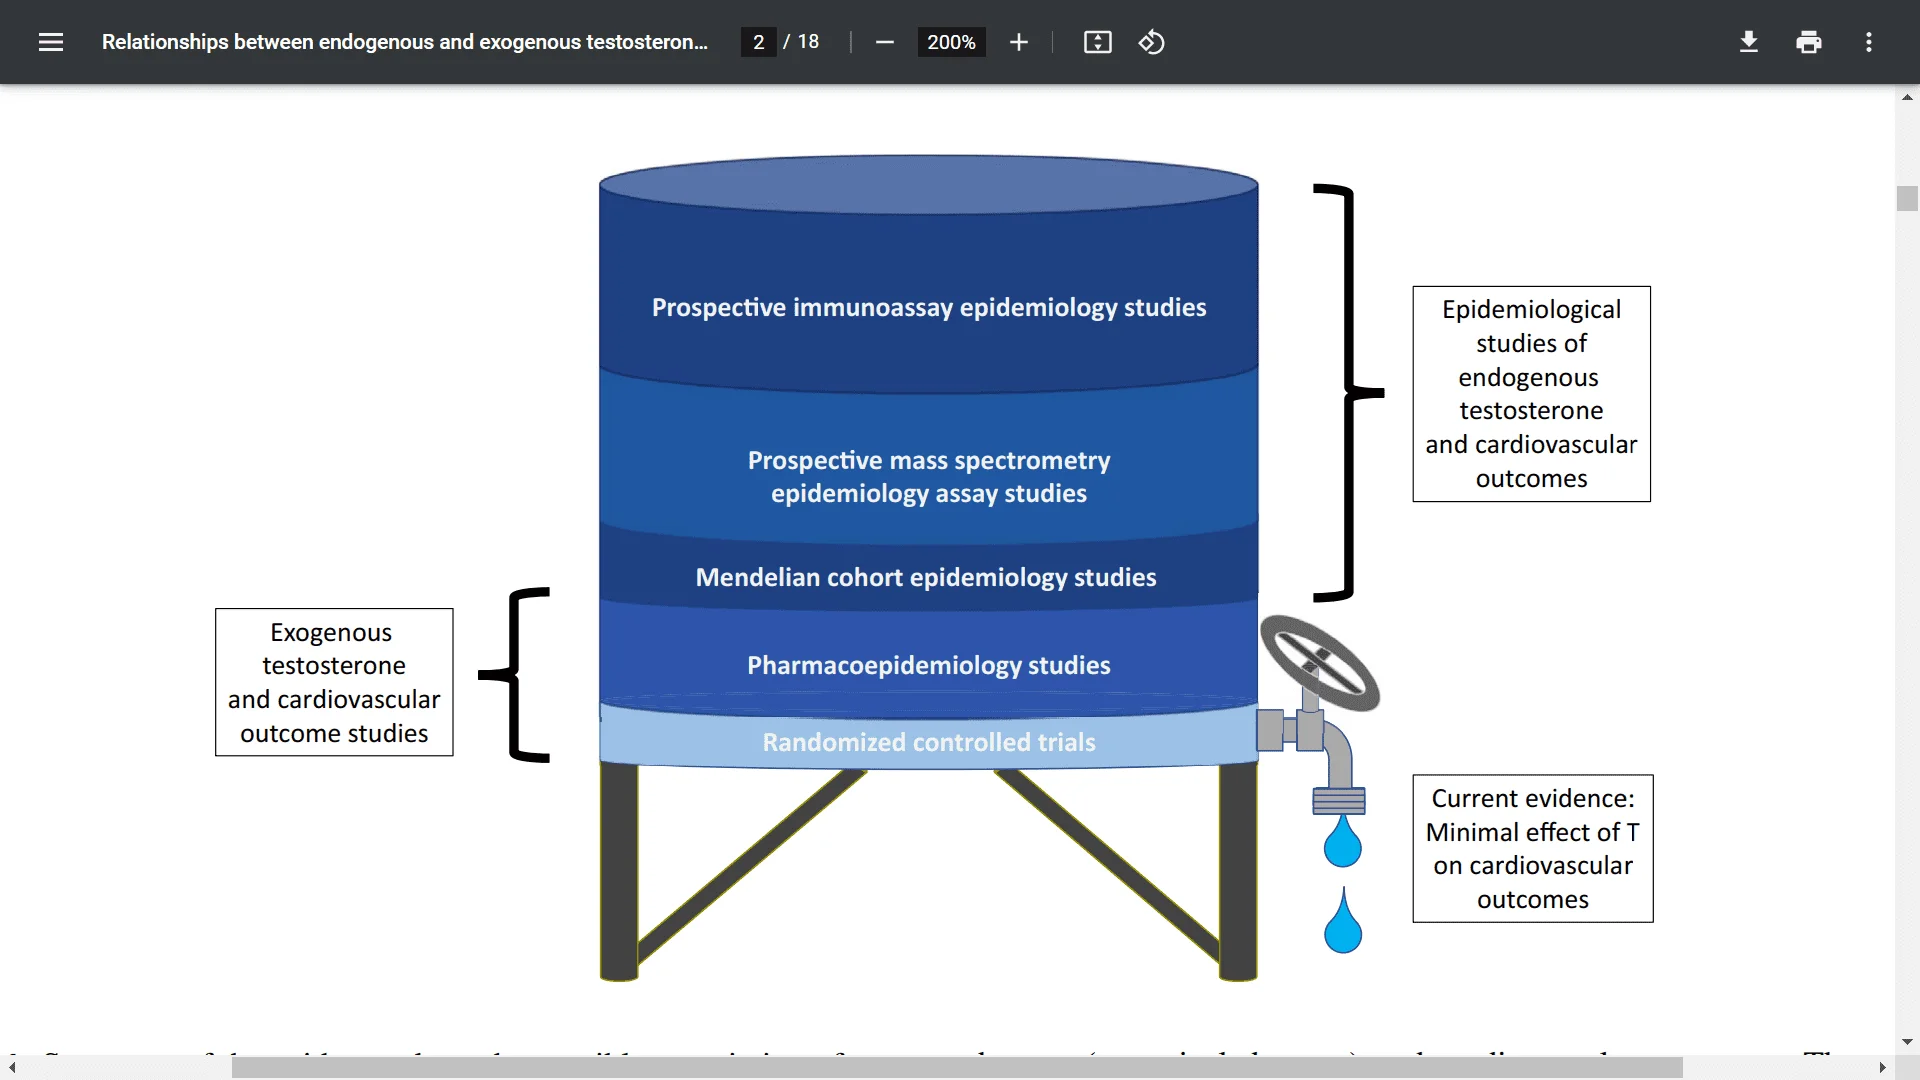Screen dimensions: 1920x1080
Task: Click the fit-to-page view icon
Action: coord(1098,42)
